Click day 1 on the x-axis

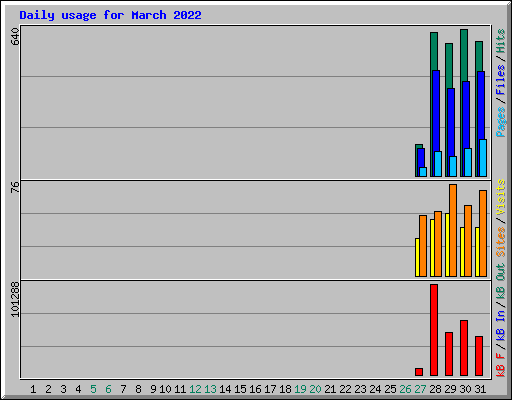coord(33,389)
